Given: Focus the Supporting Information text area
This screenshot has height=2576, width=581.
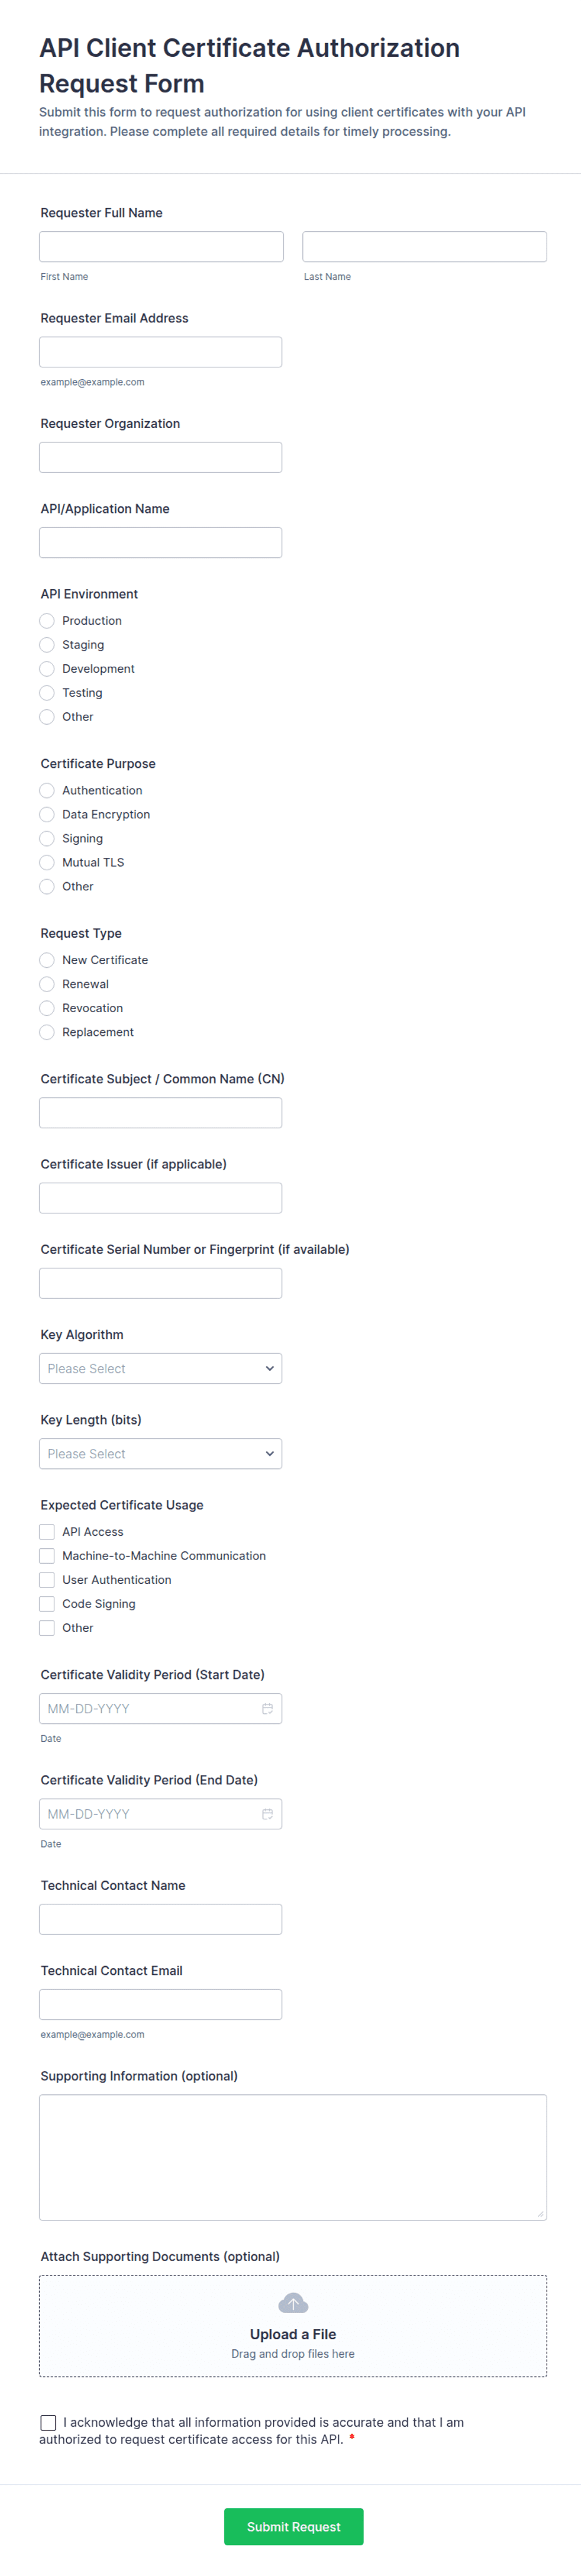Looking at the screenshot, I should [292, 2157].
